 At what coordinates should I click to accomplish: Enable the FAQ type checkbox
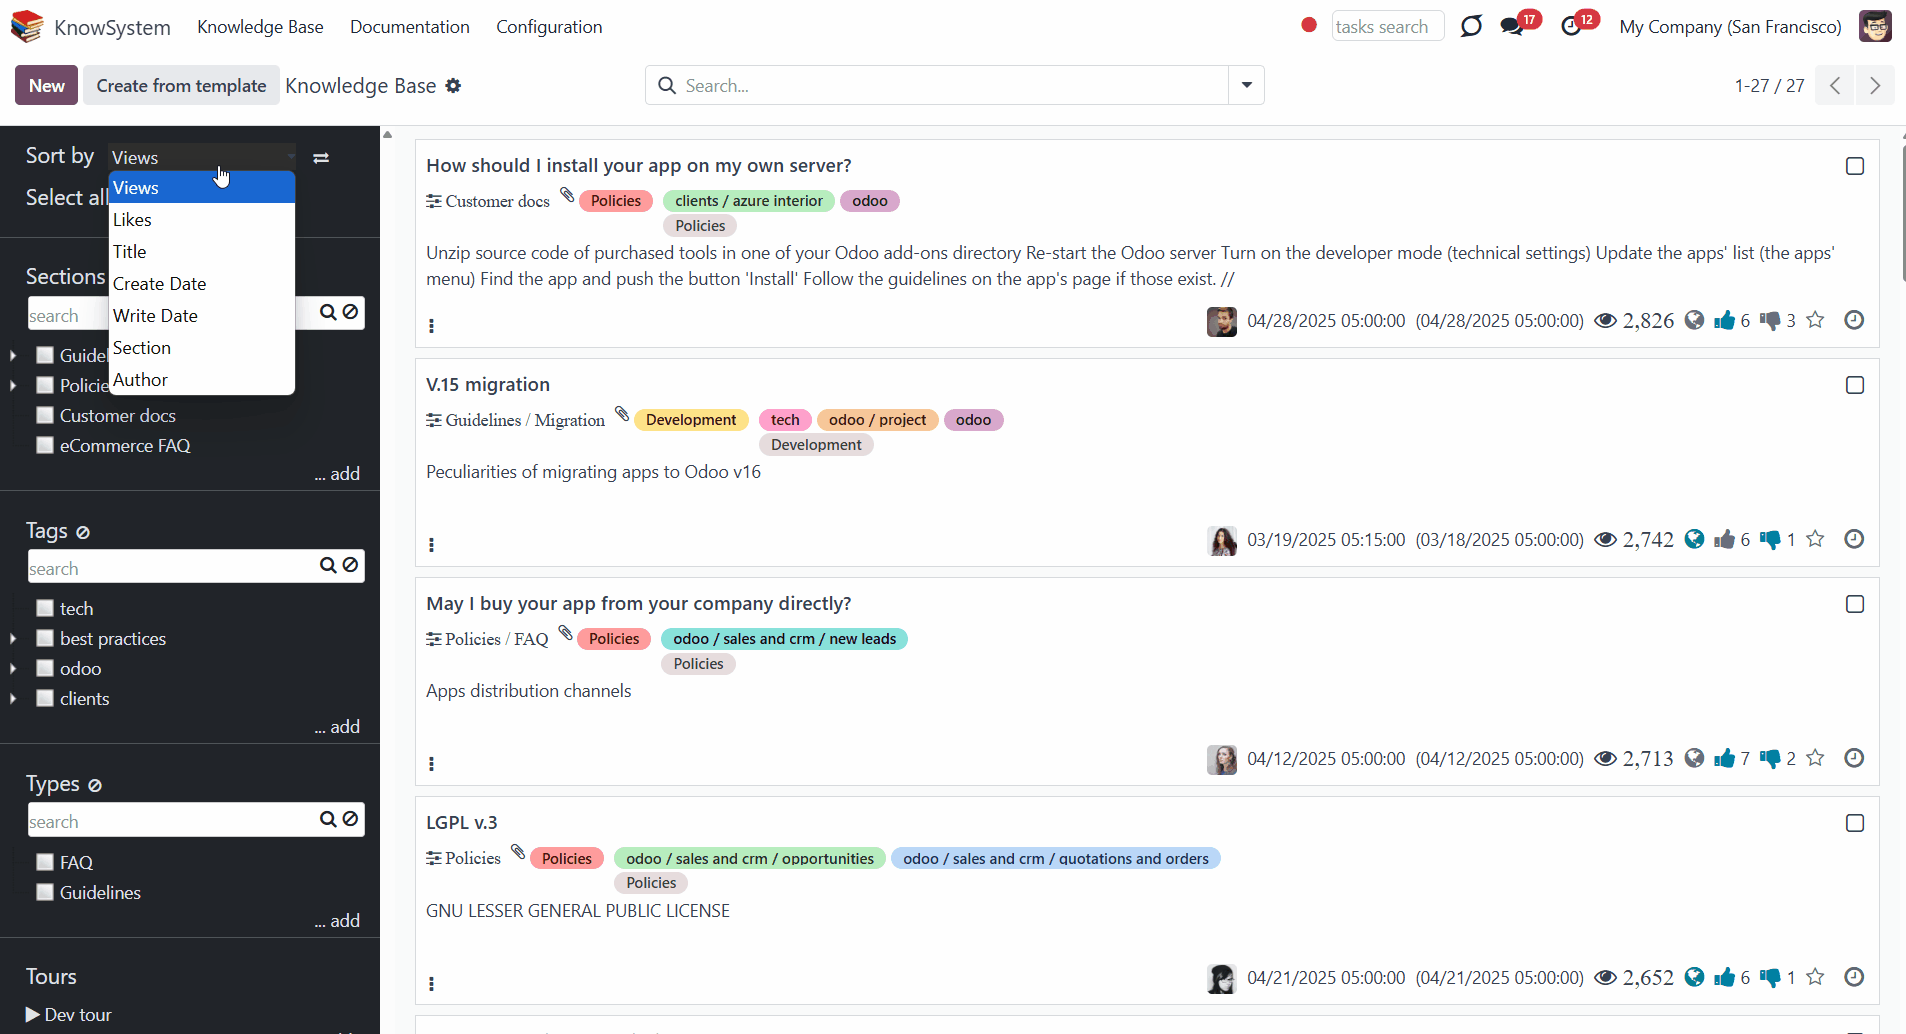point(45,862)
